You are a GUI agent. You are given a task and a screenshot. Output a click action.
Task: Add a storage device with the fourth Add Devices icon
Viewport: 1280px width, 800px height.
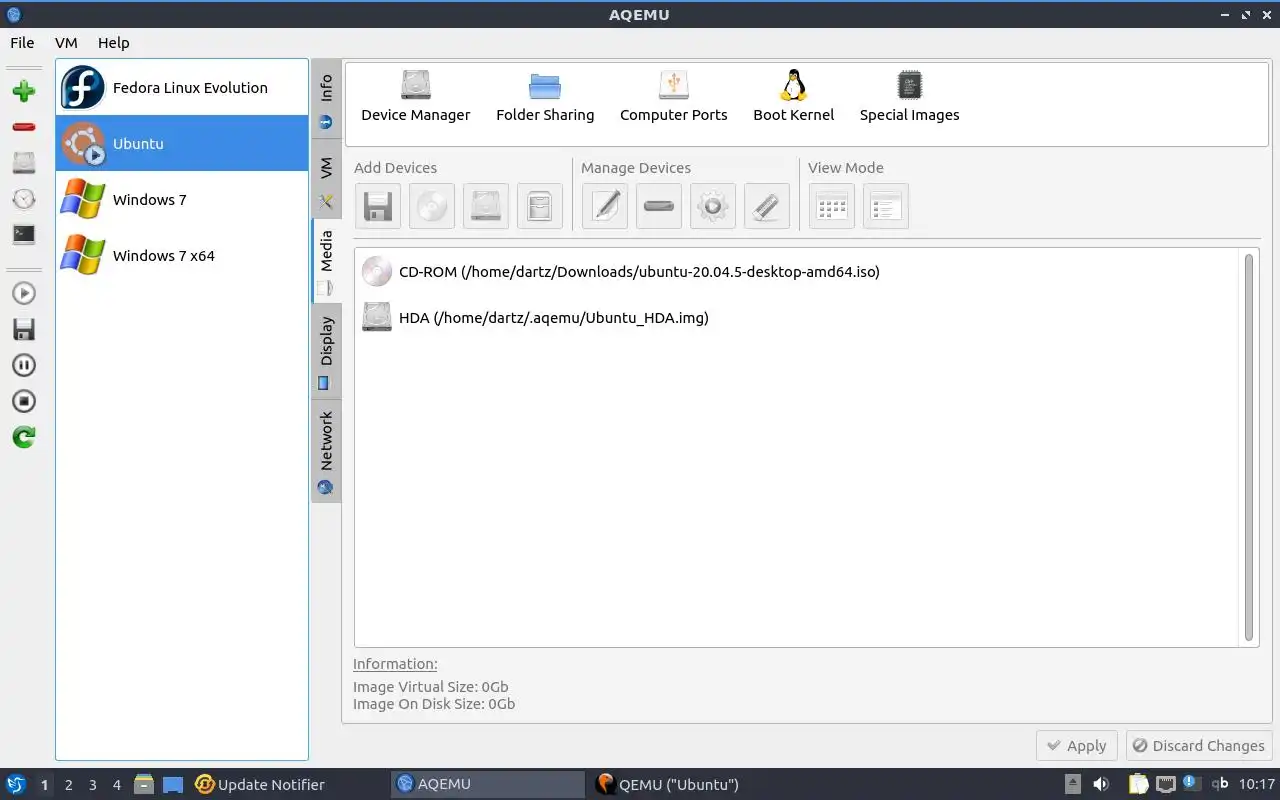[x=540, y=206]
